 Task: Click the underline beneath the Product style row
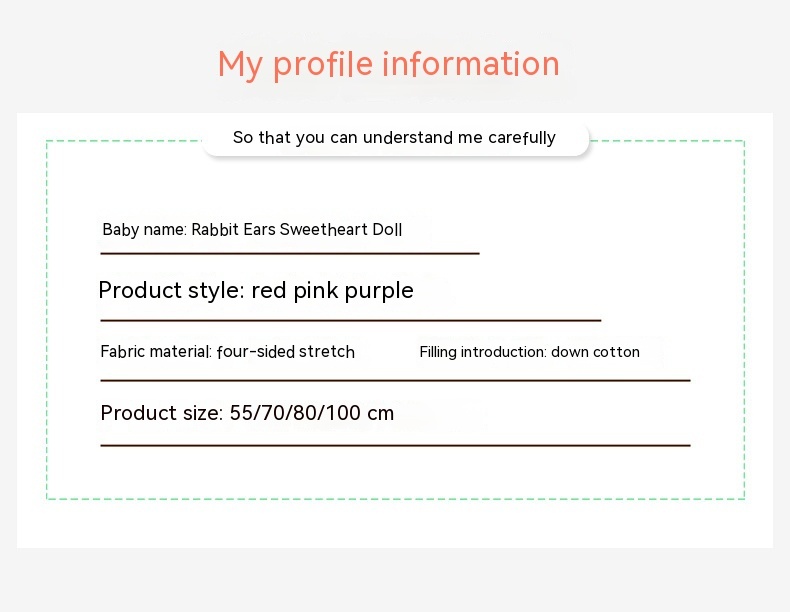[350, 320]
